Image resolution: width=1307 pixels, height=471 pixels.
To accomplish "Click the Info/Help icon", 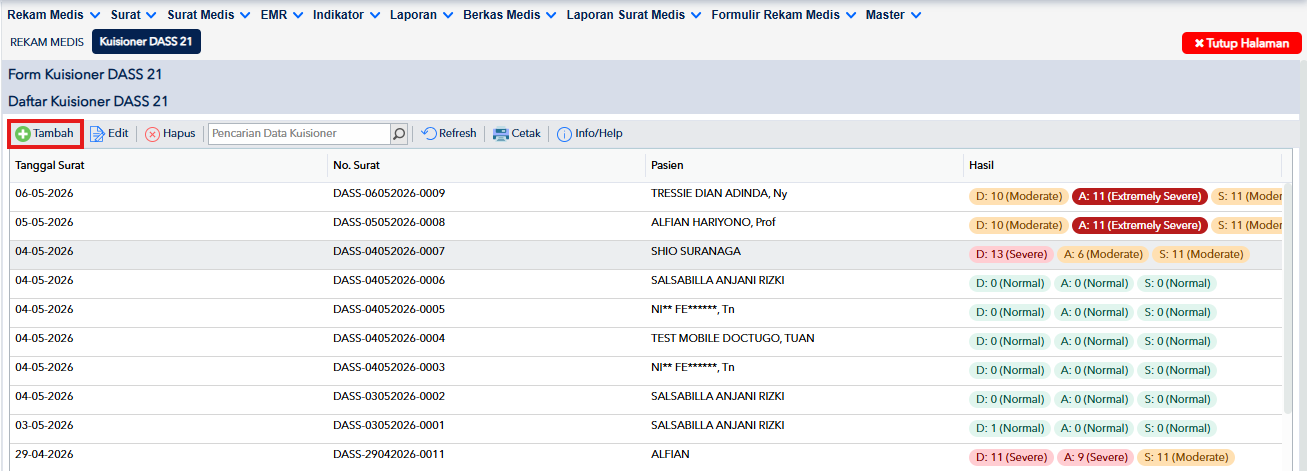I will click(564, 134).
